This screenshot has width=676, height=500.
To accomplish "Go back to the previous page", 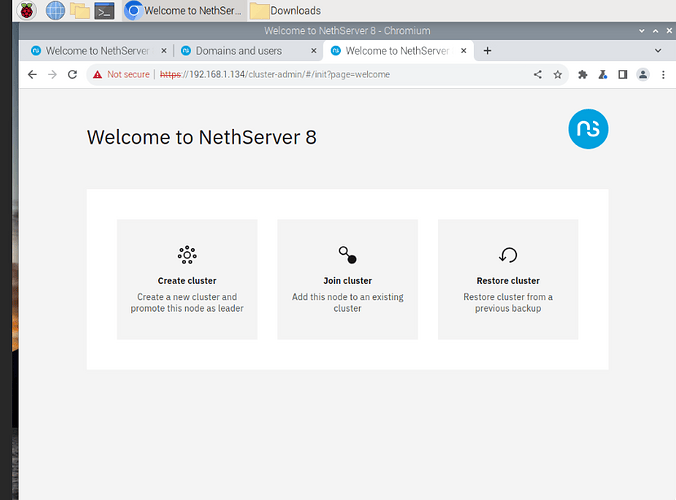I will (32, 75).
